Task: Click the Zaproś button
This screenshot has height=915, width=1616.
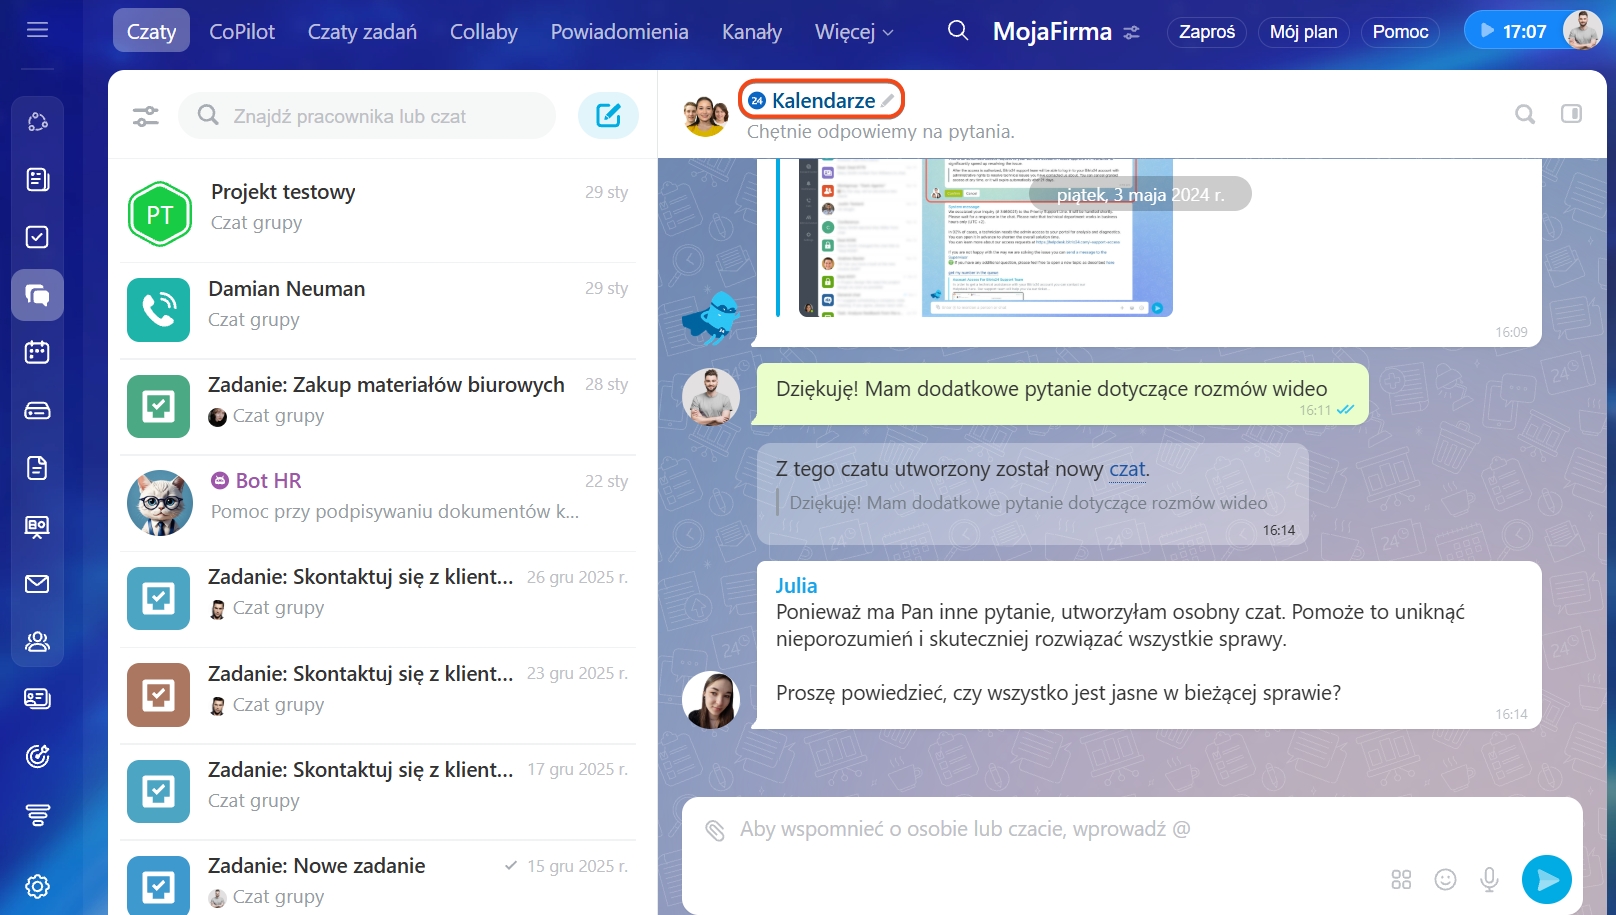Action: [1206, 32]
